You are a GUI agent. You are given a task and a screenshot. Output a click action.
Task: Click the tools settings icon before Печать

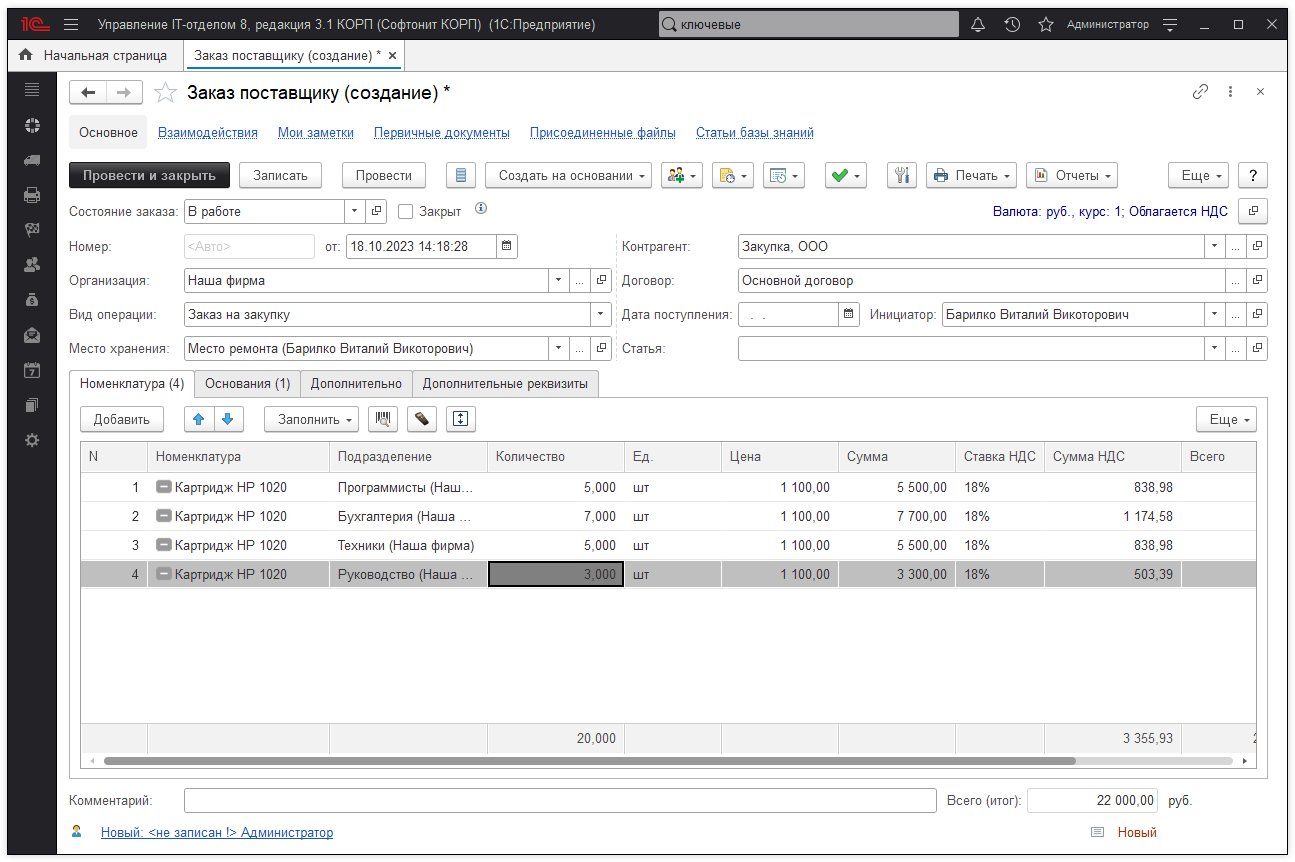point(901,175)
